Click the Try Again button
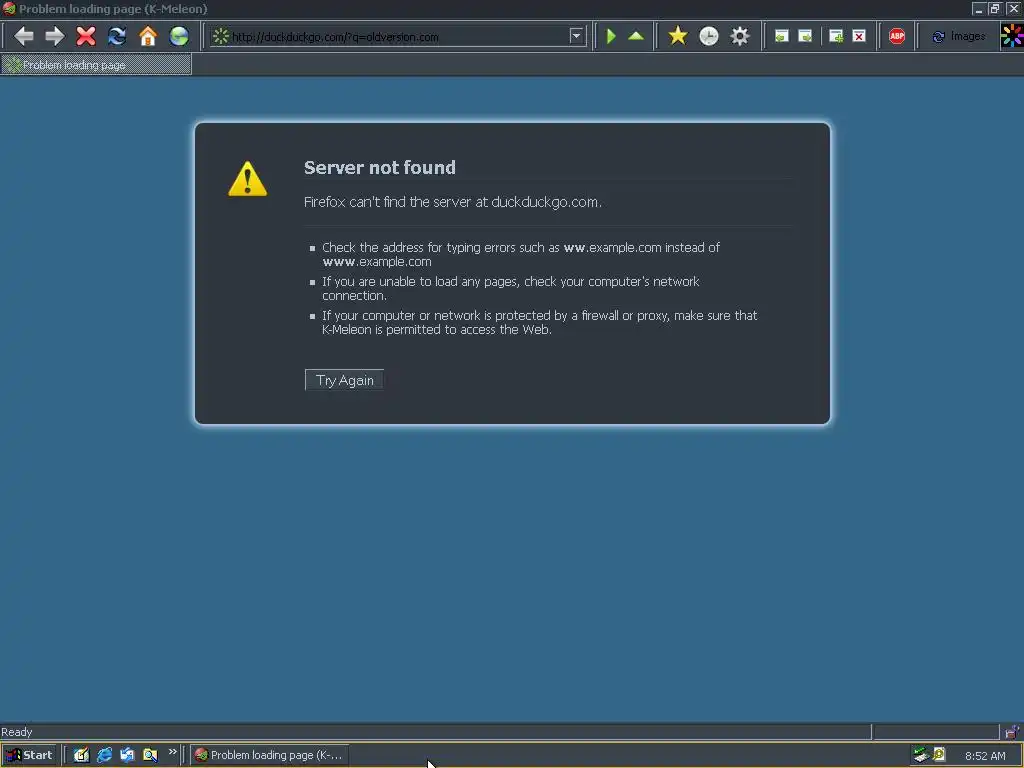The width and height of the screenshot is (1024, 768). tap(344, 380)
